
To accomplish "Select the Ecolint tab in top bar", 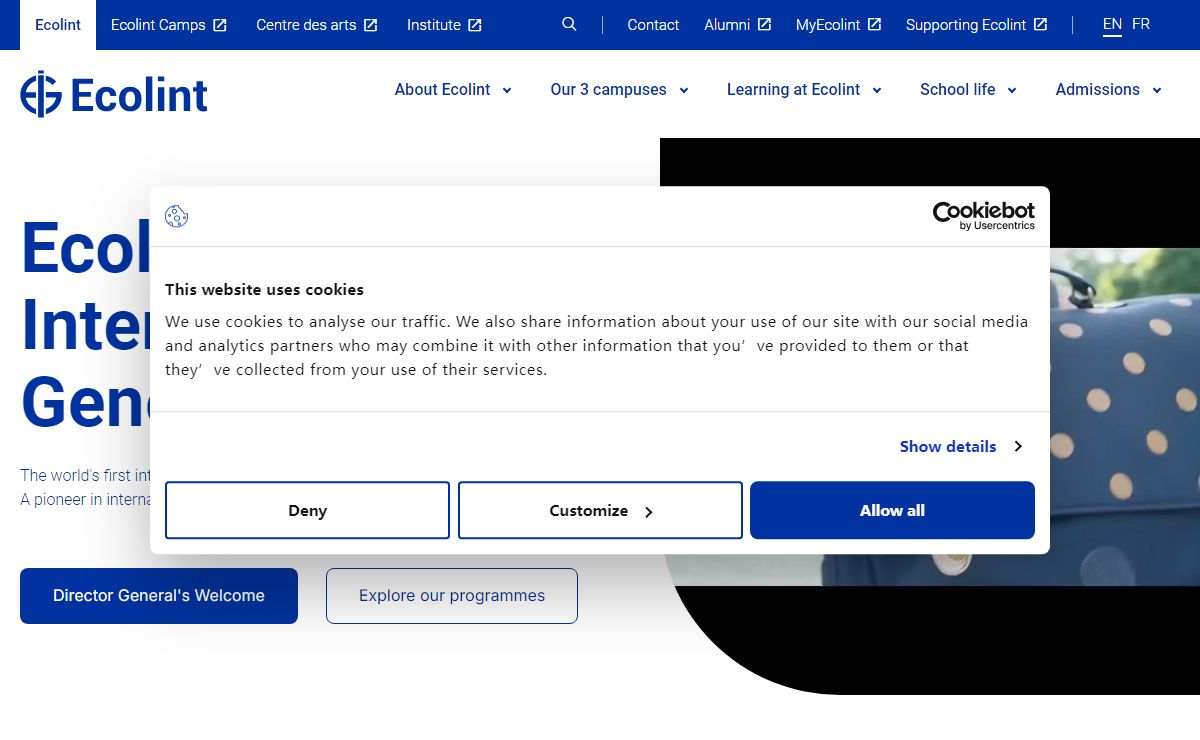I will point(58,25).
